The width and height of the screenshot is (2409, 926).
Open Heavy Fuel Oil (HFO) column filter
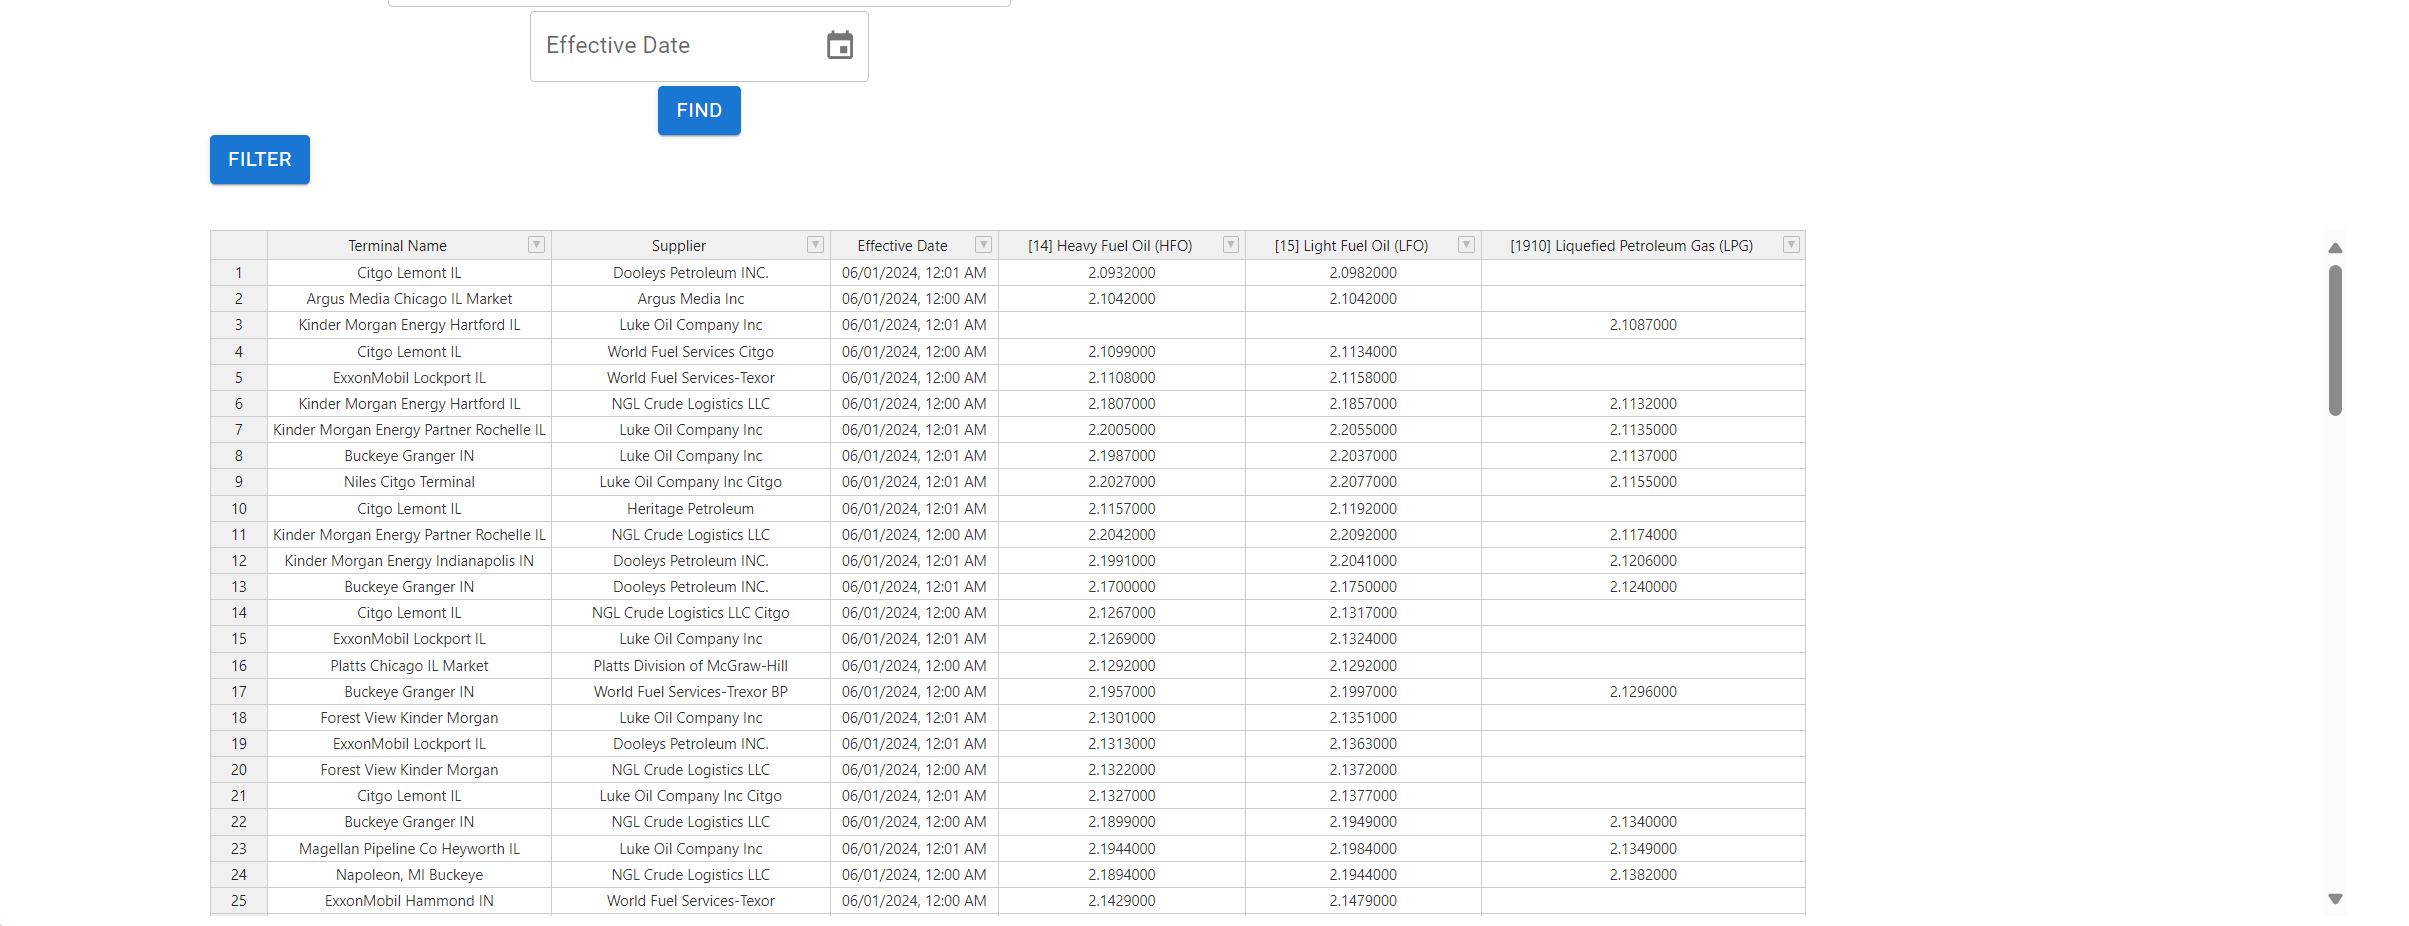click(1230, 245)
